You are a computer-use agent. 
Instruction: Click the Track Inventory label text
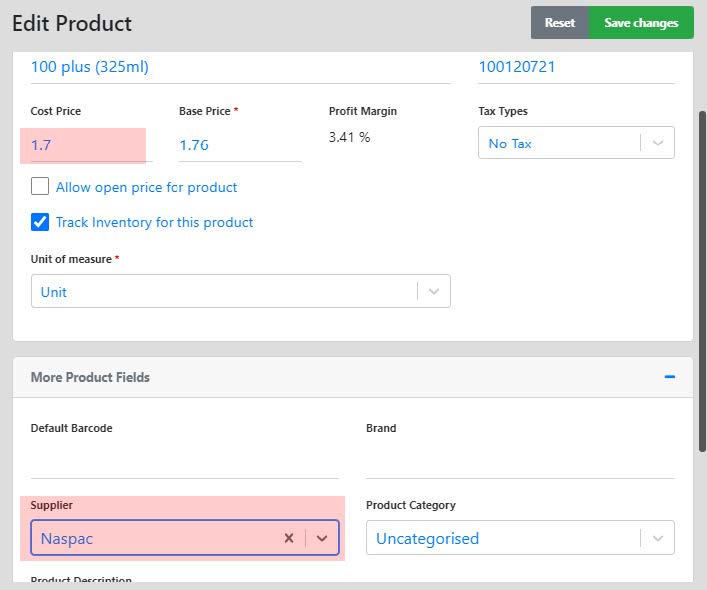click(x=154, y=222)
